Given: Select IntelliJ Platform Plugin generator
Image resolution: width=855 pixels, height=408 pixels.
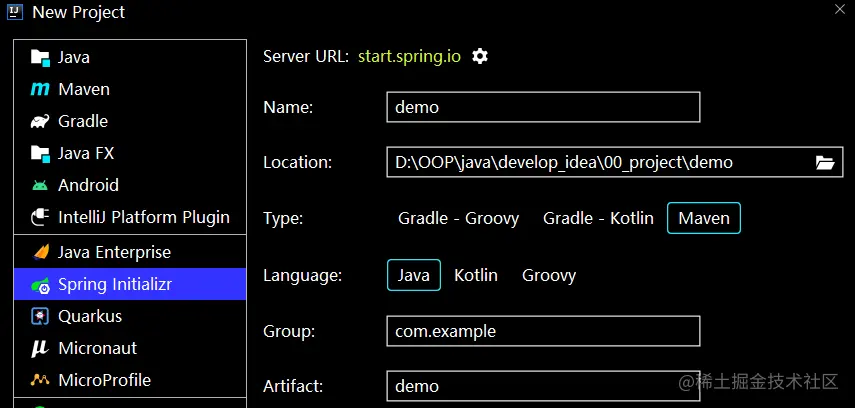Looking at the screenshot, I should click(130, 217).
